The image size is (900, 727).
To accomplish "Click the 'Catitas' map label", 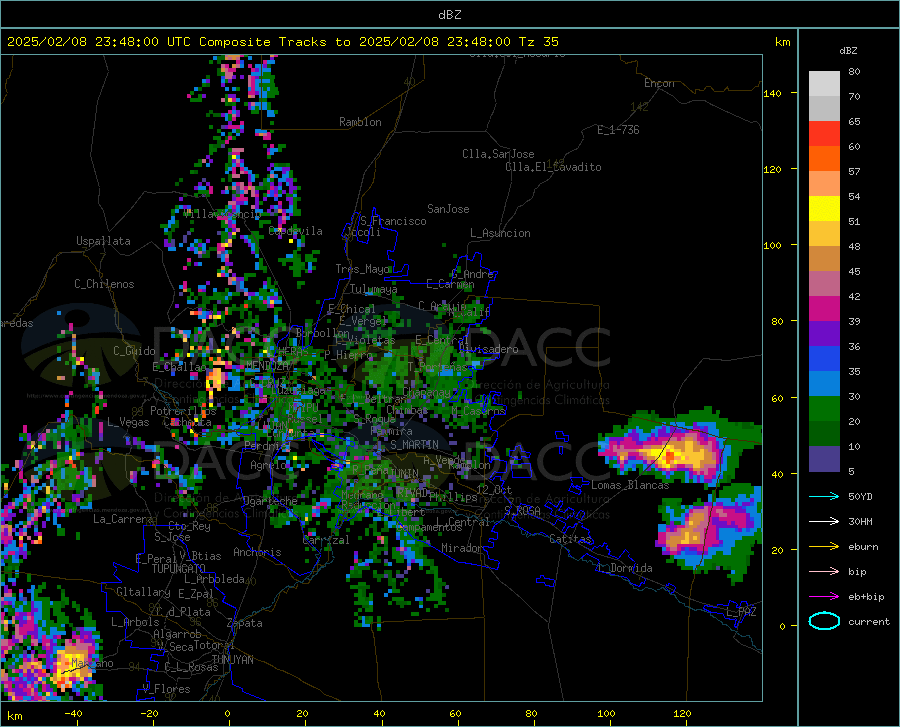I will point(570,539).
